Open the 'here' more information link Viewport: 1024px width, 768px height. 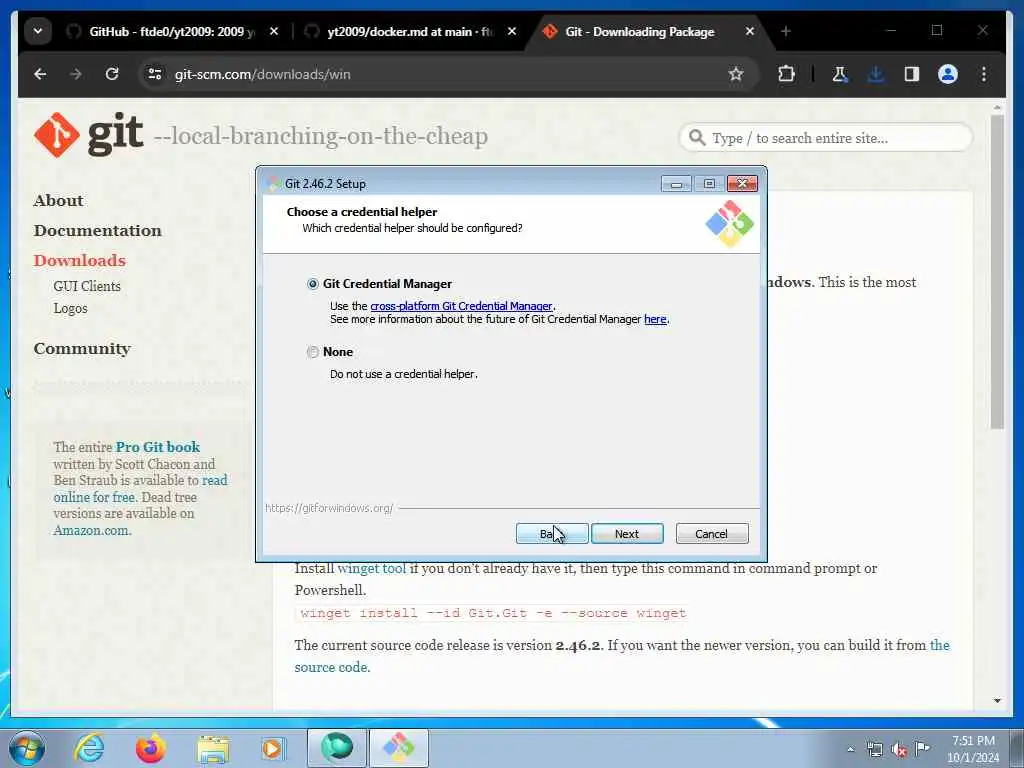[x=655, y=319]
